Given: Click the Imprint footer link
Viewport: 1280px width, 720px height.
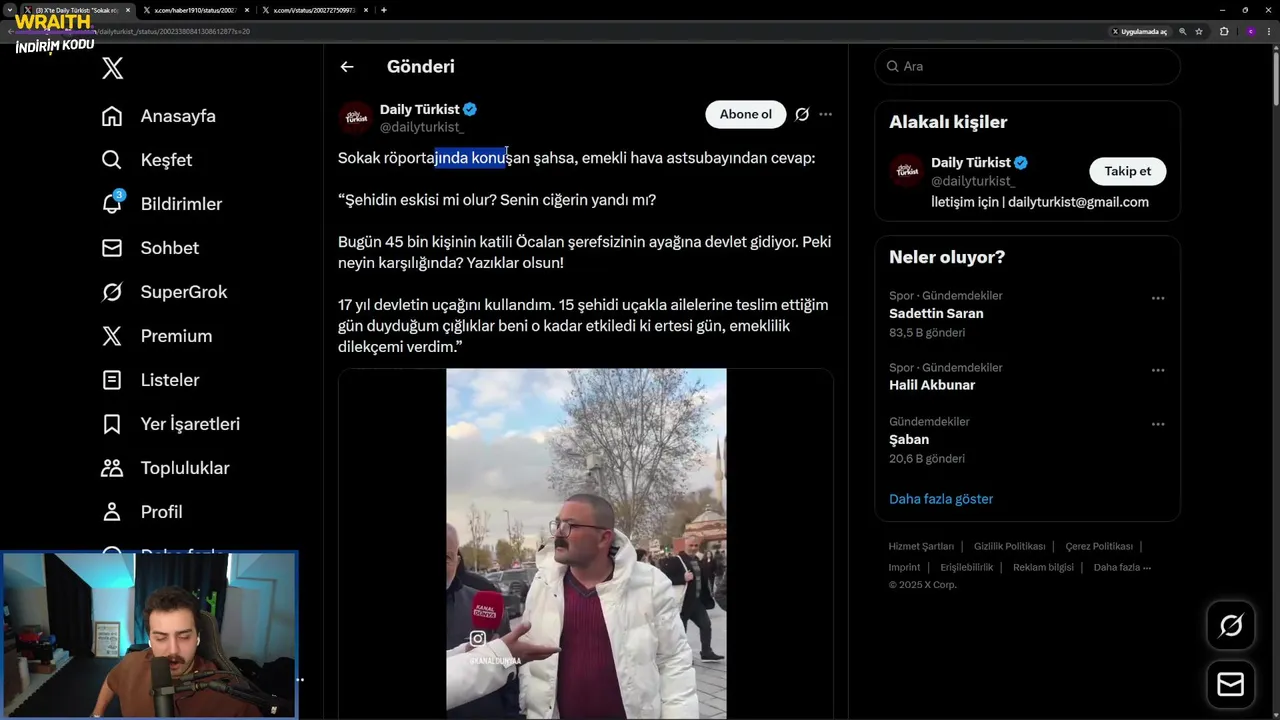Looking at the screenshot, I should click(x=904, y=567).
